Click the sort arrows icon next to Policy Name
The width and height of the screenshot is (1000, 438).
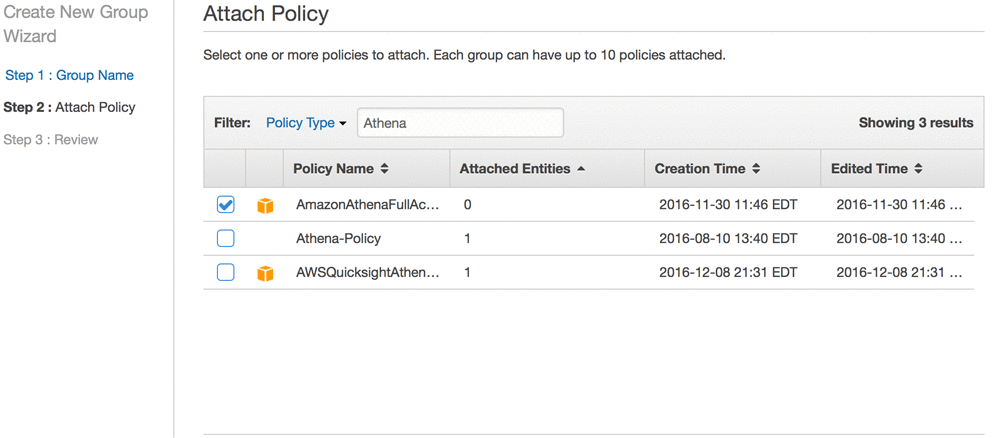385,169
